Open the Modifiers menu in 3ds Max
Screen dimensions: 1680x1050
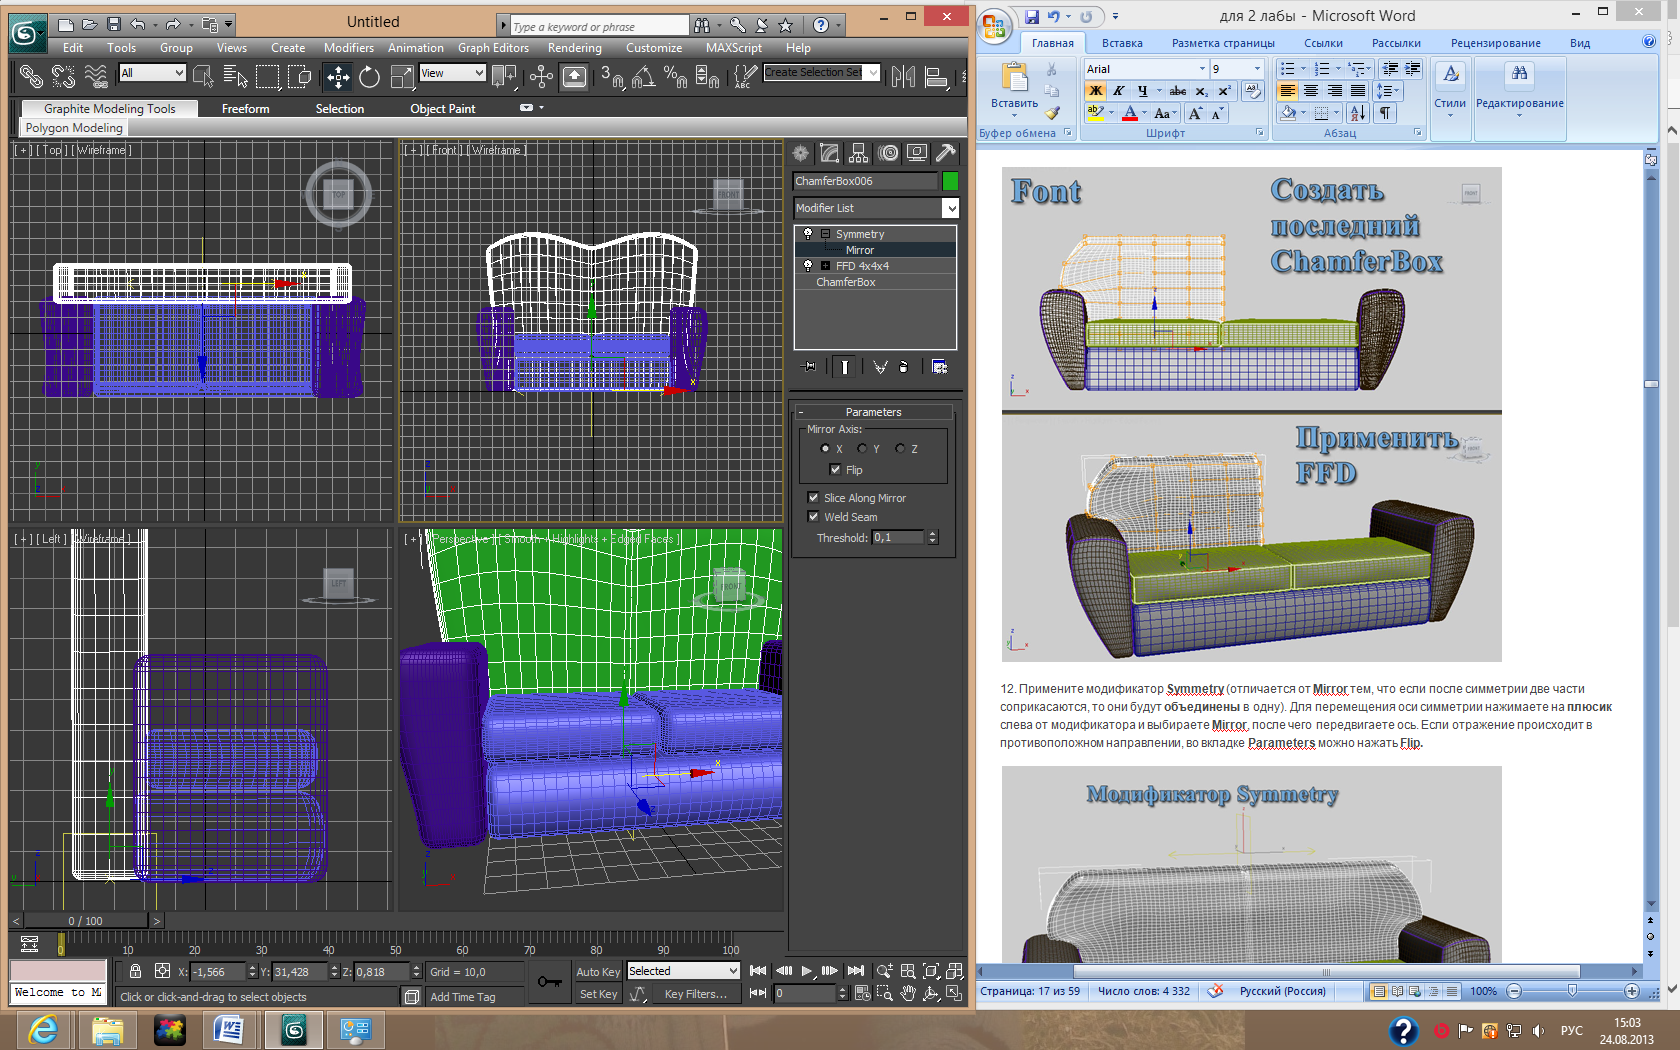point(348,48)
